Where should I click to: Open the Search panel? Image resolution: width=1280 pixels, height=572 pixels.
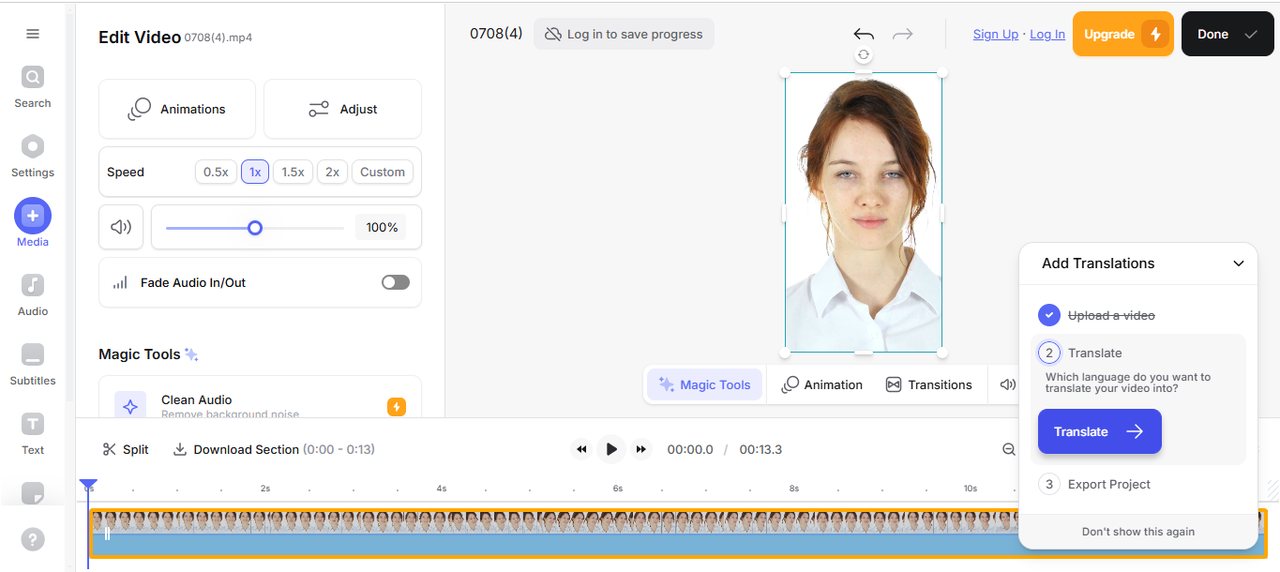[x=33, y=85]
